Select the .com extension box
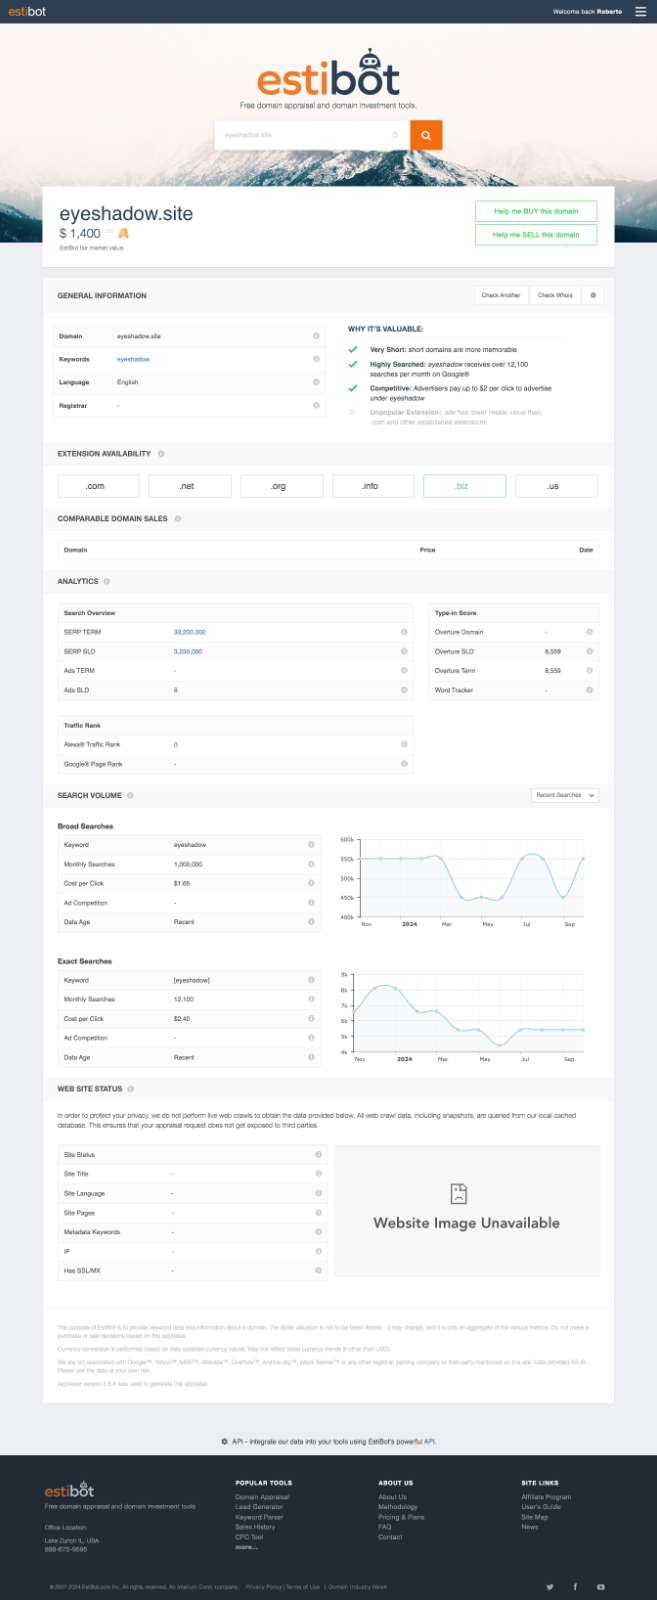Screen dimensions: 657x1600 95,486
